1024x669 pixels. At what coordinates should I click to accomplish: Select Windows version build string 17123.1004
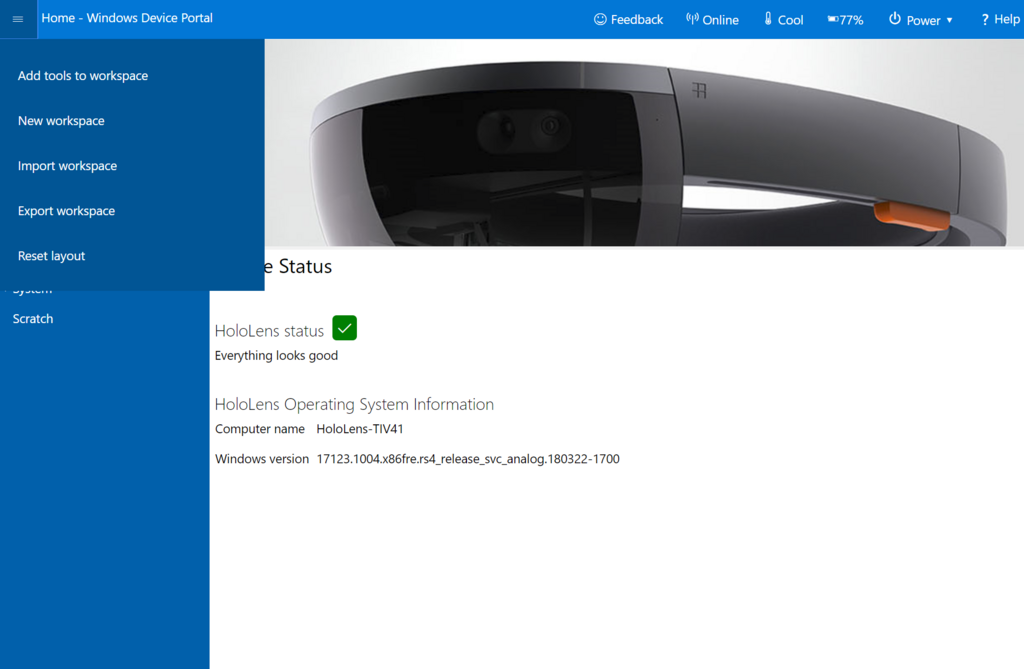[468, 459]
